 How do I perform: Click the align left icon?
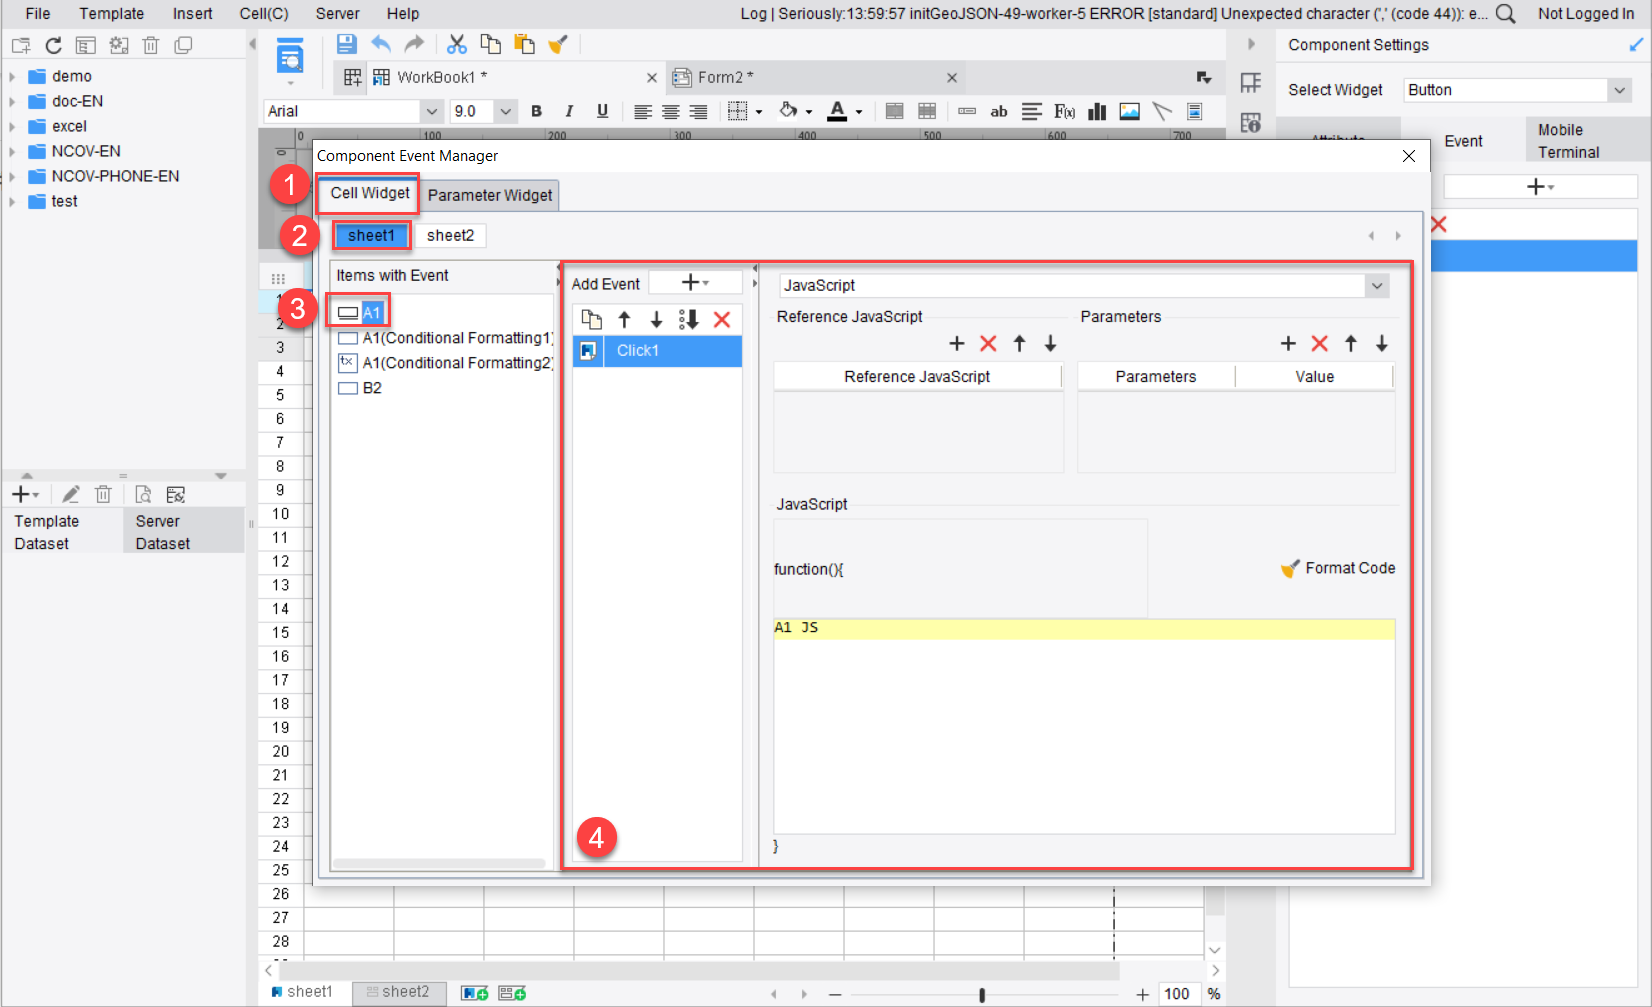pos(642,111)
